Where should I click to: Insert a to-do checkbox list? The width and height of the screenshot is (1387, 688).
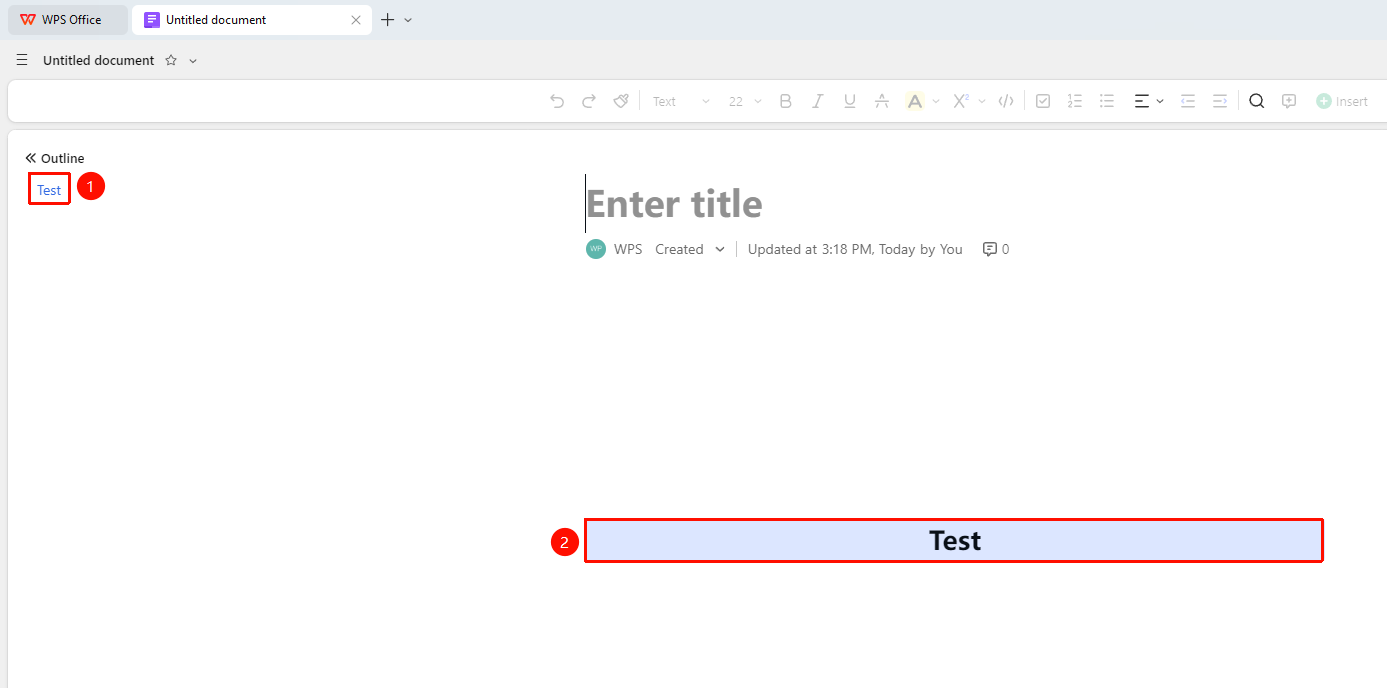[1043, 101]
